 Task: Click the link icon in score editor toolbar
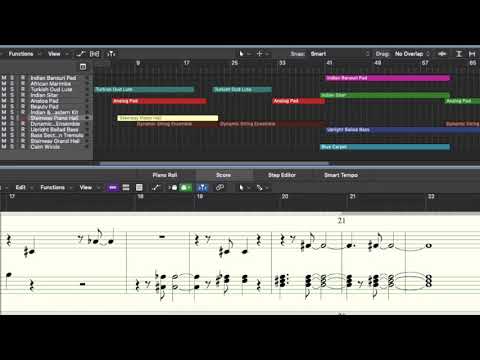click(220, 188)
